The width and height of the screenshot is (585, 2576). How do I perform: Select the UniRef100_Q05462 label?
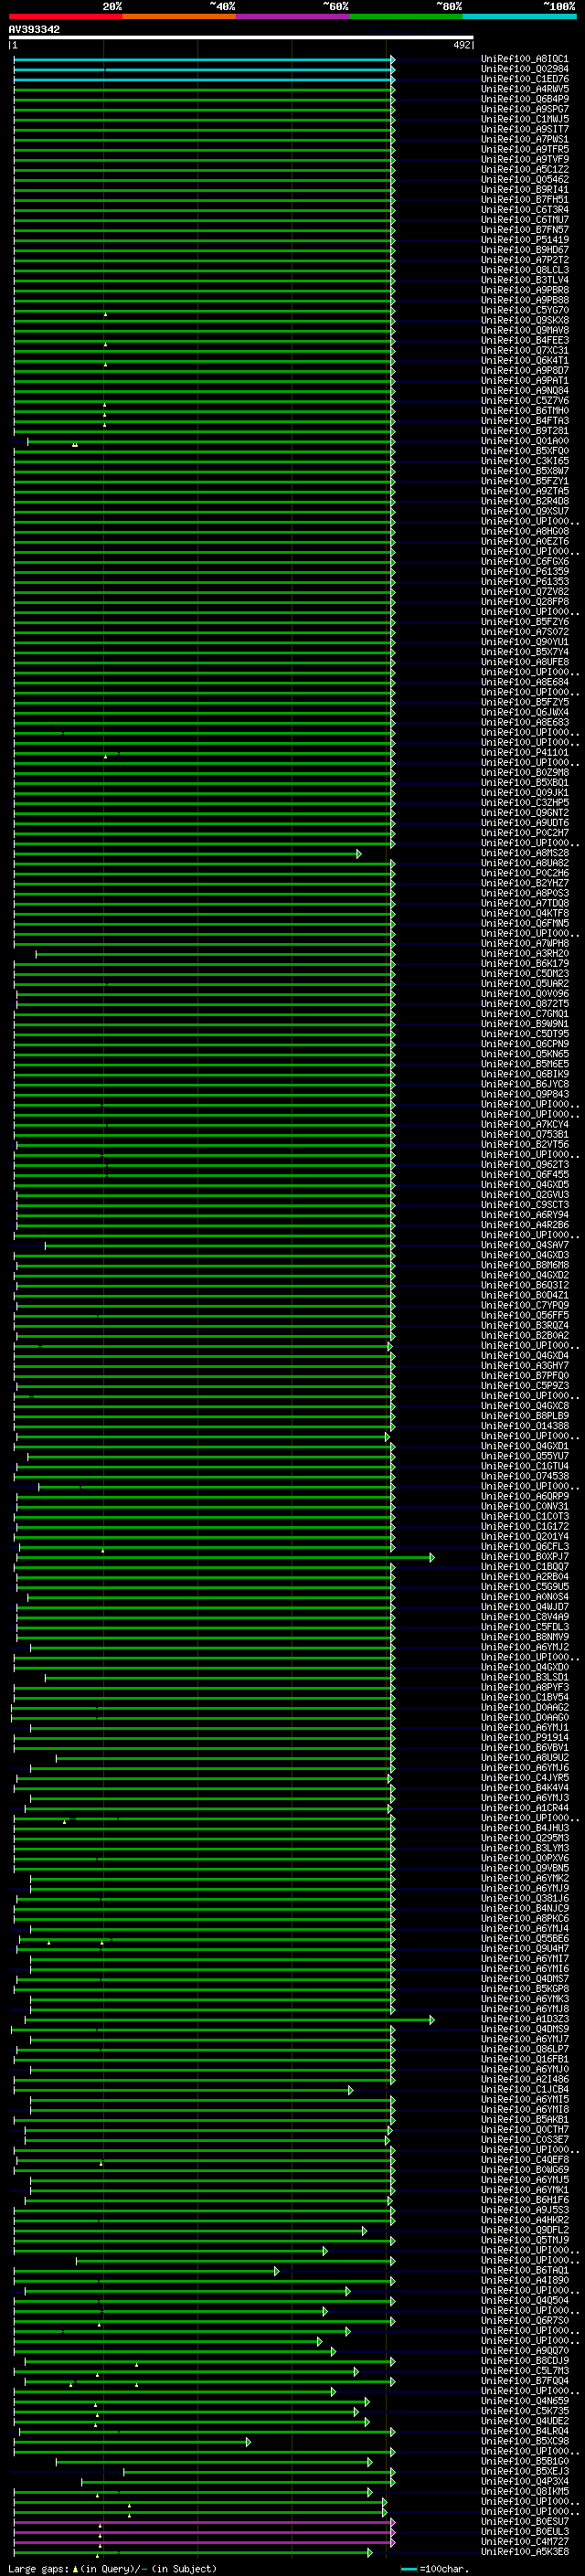525,179
